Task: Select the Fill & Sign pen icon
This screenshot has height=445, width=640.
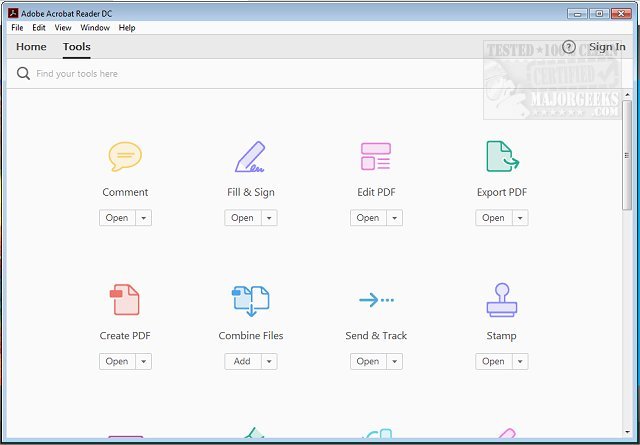Action: [x=250, y=157]
